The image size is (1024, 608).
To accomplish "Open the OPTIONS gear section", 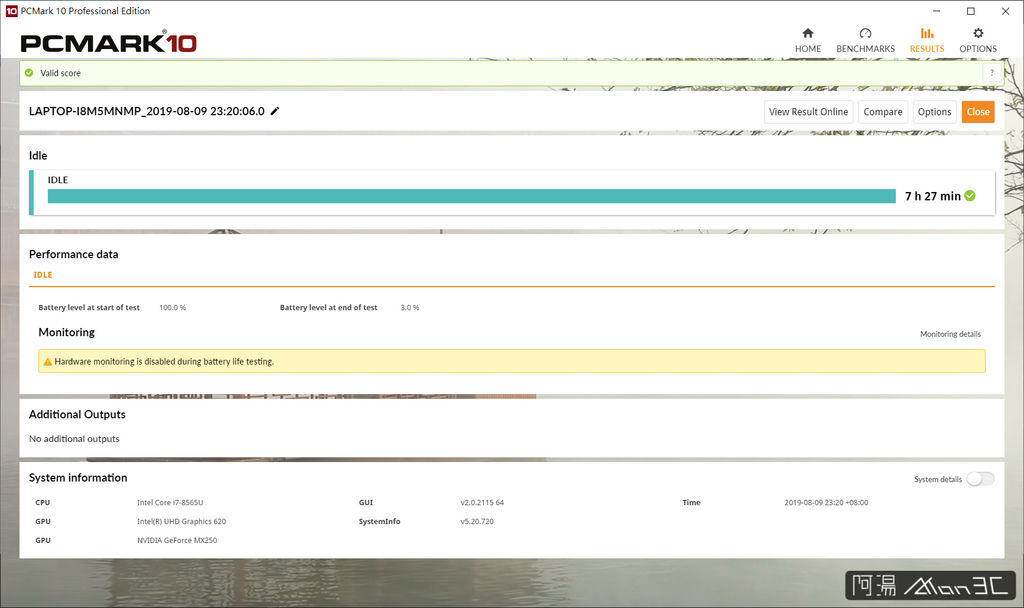I will point(978,40).
